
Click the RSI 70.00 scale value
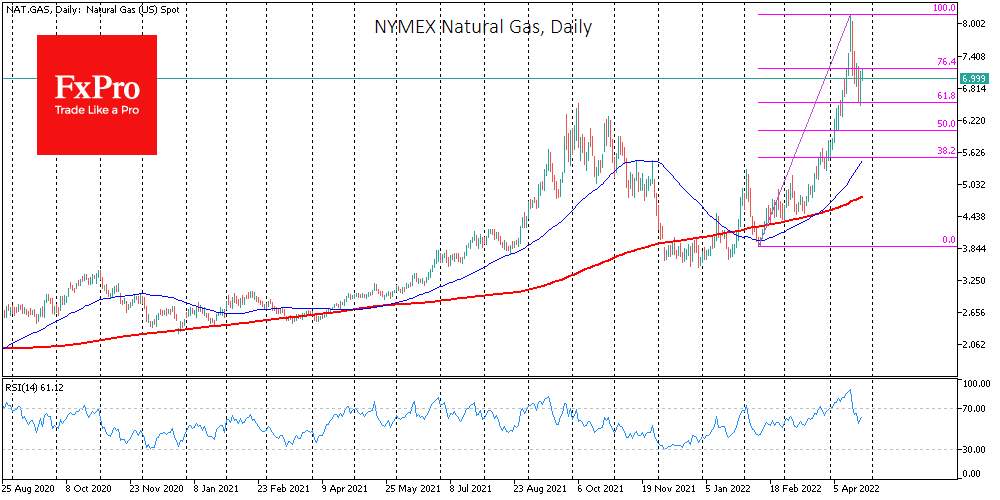pyautogui.click(x=976, y=408)
